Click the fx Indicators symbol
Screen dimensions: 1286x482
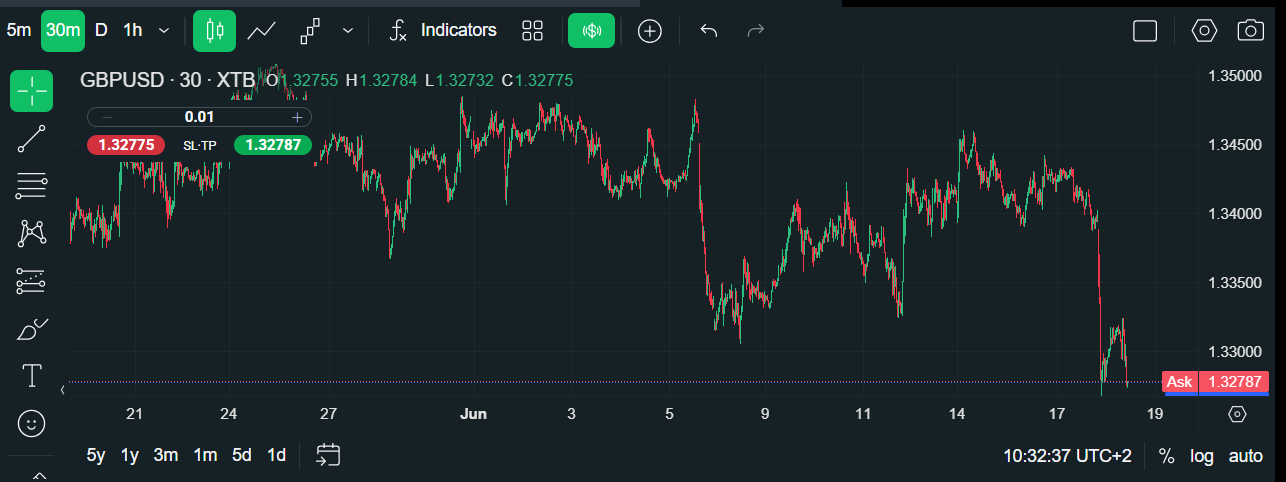click(x=398, y=31)
